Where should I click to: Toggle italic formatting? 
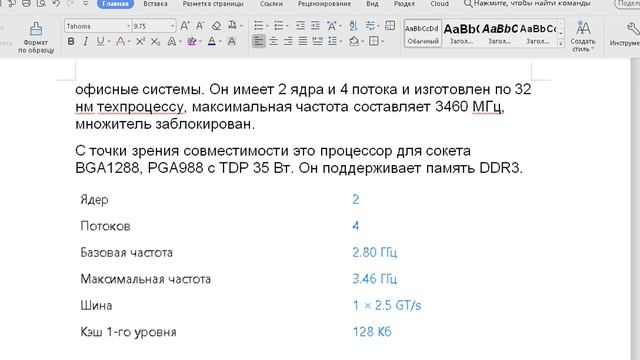click(x=85, y=41)
